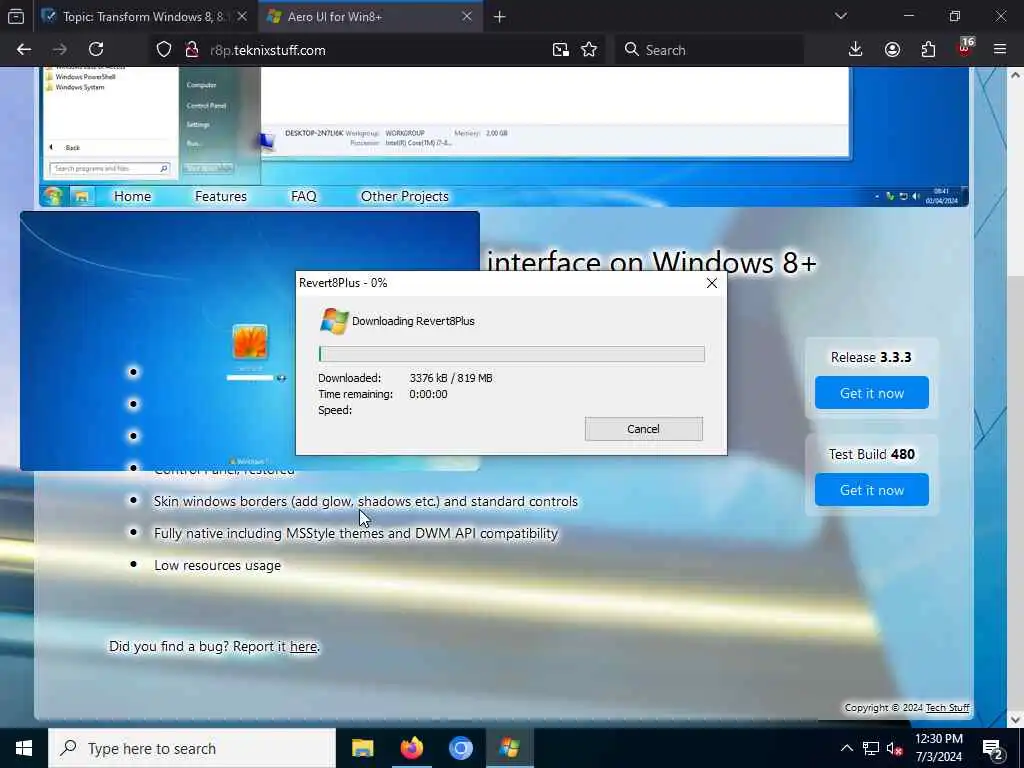The height and width of the screenshot is (768, 1024).
Task: Open the Tech Stuff copyright link
Action: coord(948,707)
